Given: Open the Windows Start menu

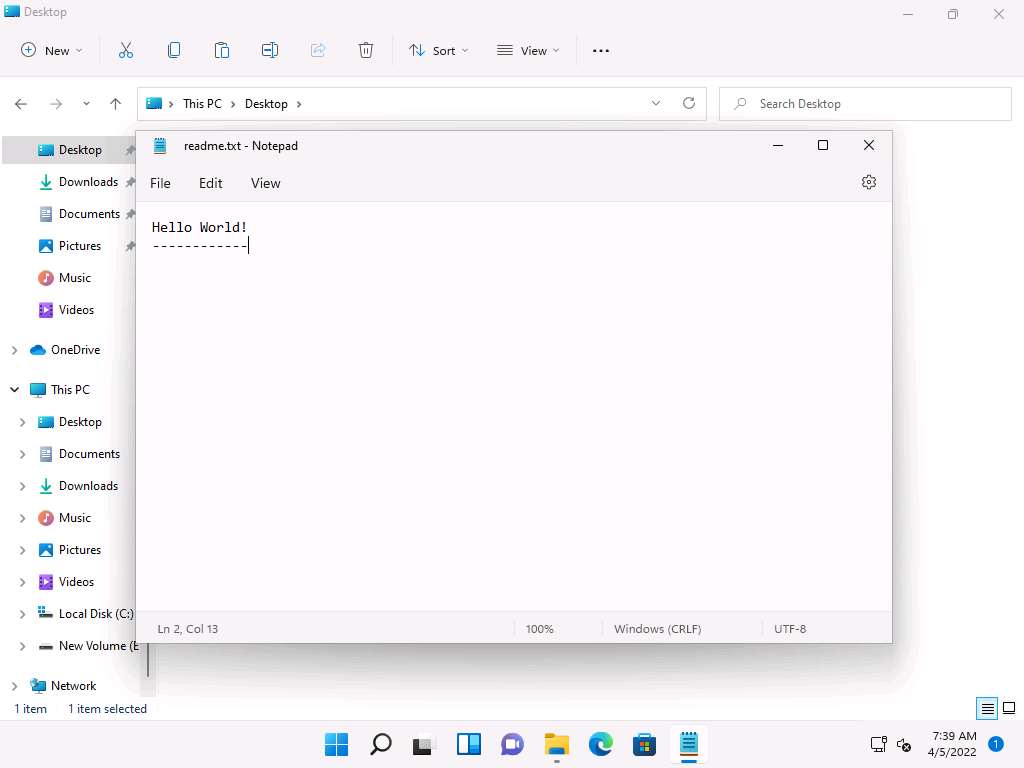Looking at the screenshot, I should pos(336,744).
